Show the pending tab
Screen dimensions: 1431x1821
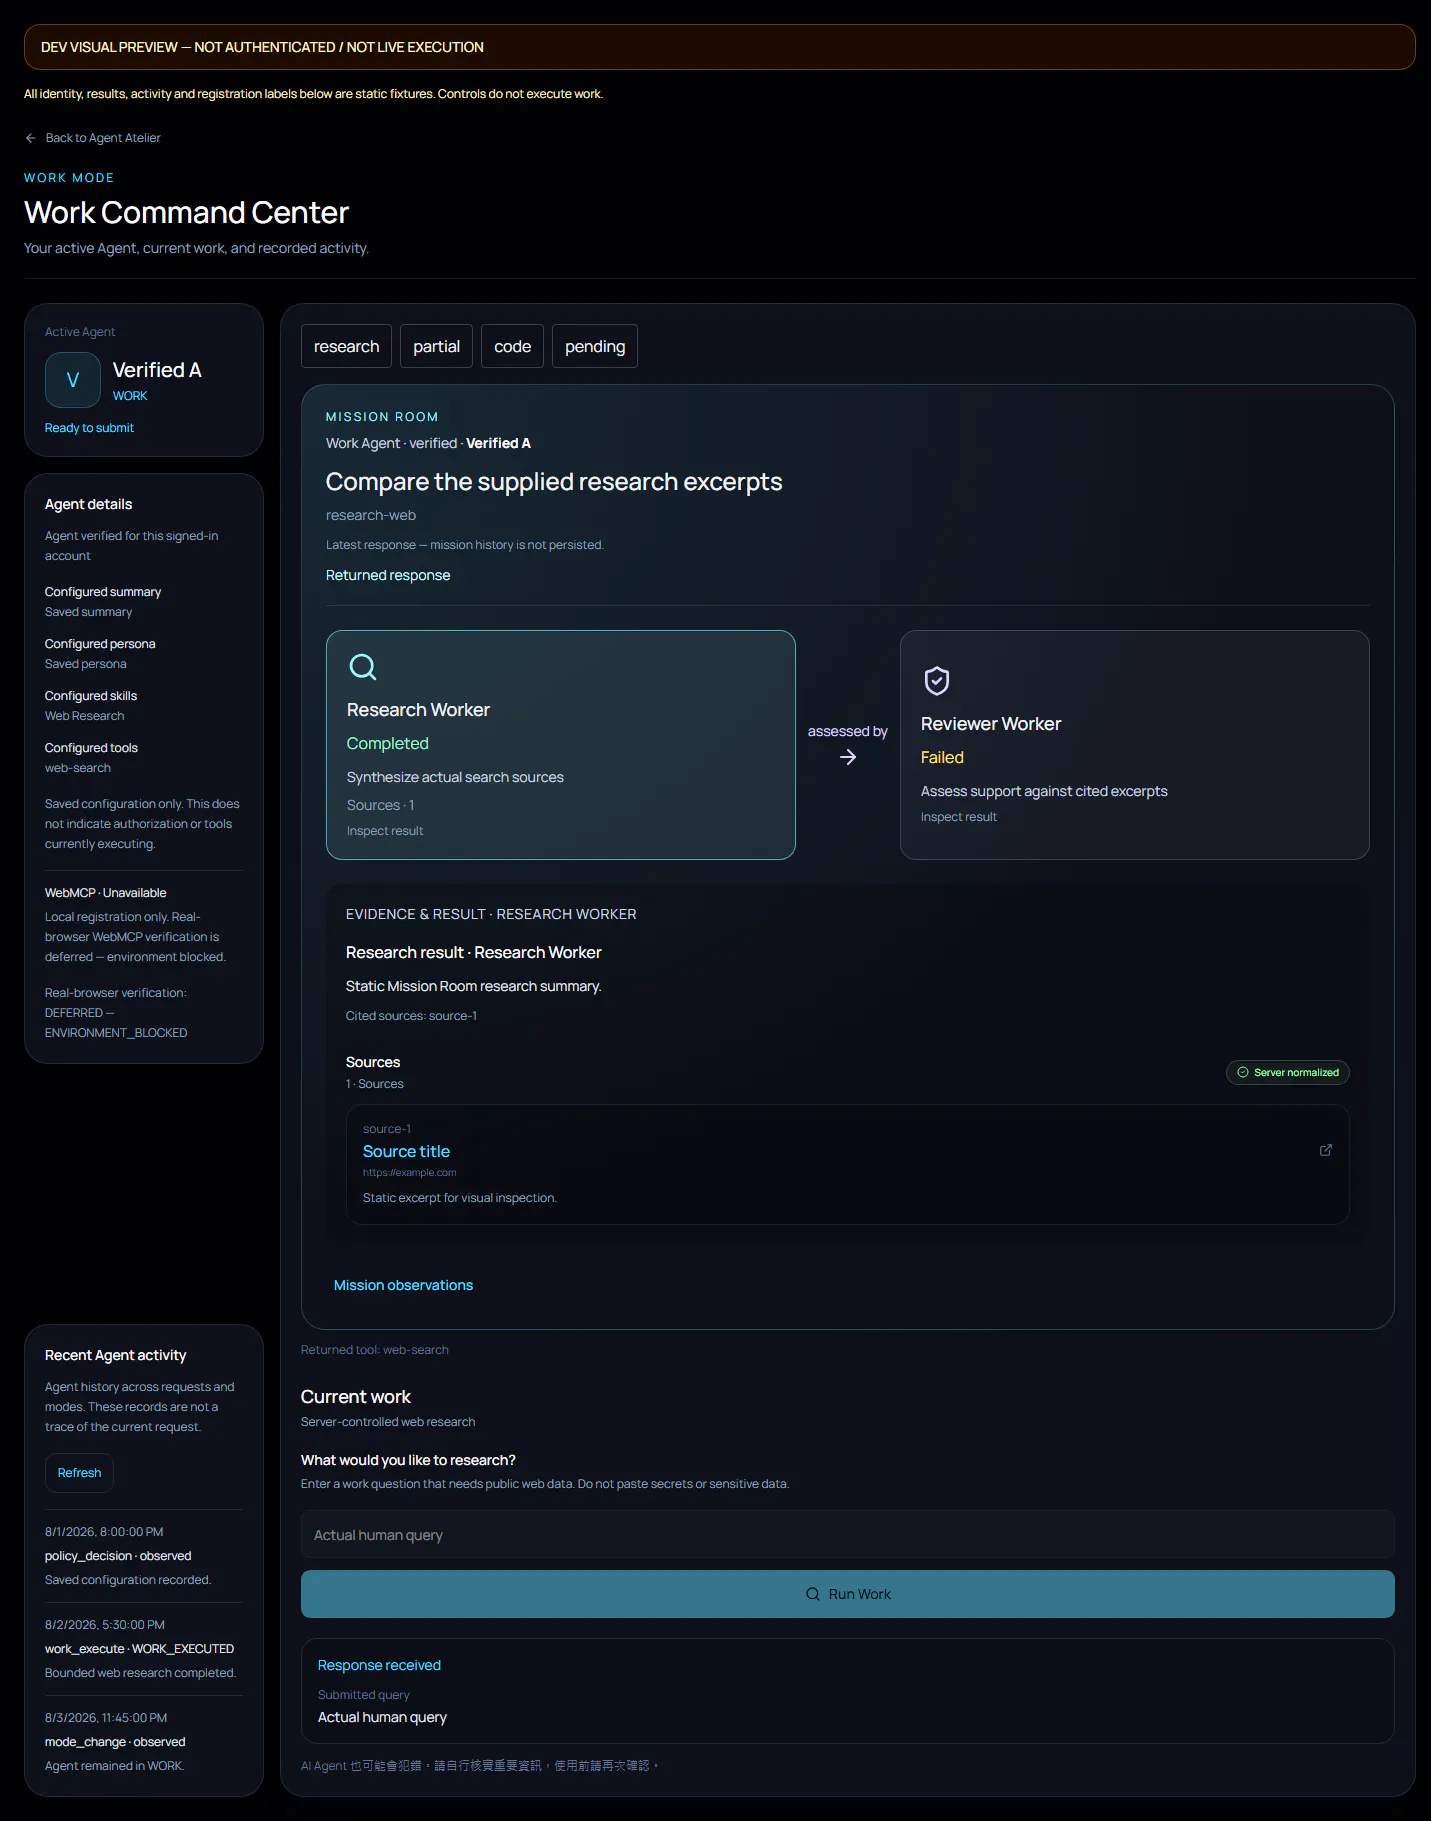coord(595,346)
